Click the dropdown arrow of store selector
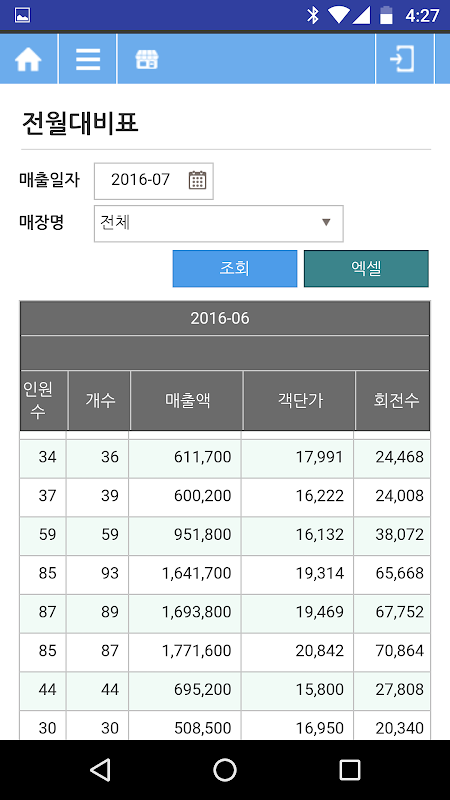Image resolution: width=450 pixels, height=800 pixels. pyautogui.click(x=327, y=222)
